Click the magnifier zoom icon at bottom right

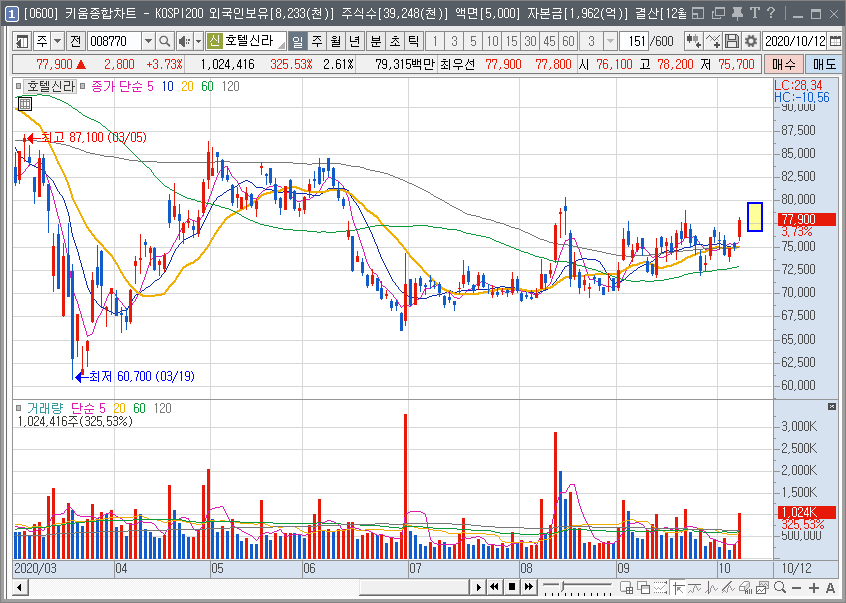[x=780, y=587]
